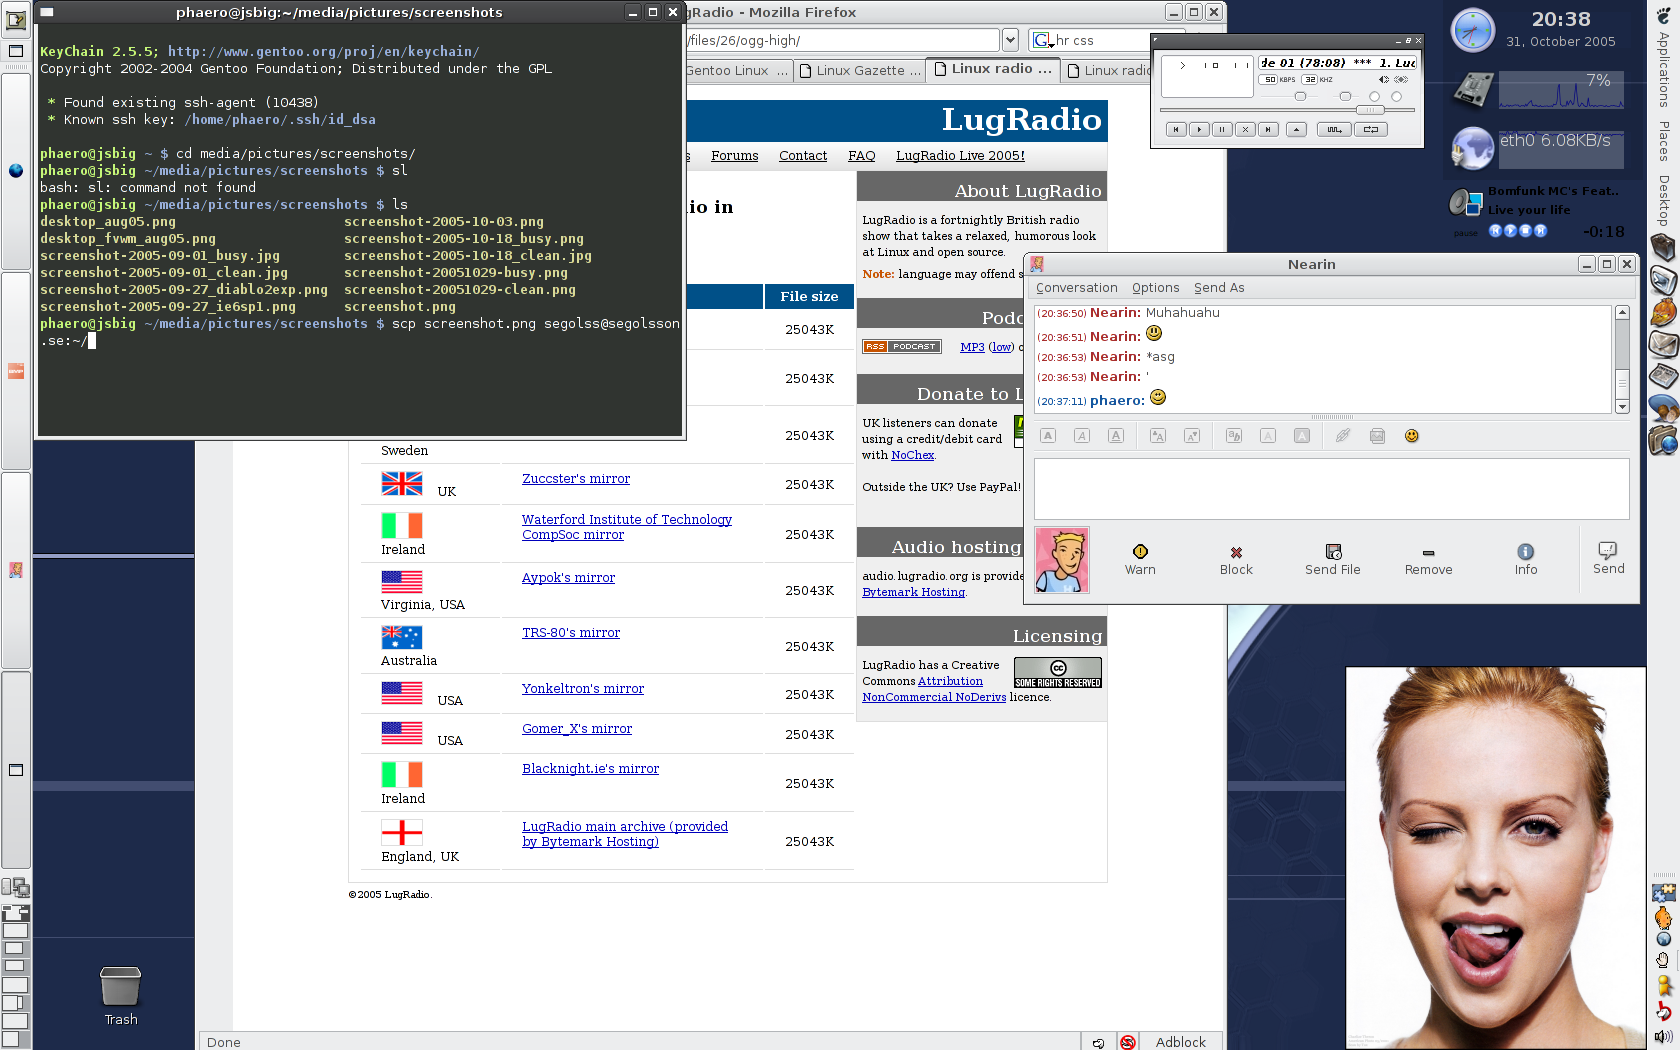Click the volume speaker icon on right panel
This screenshot has width=1680, height=1050.
1663,1037
